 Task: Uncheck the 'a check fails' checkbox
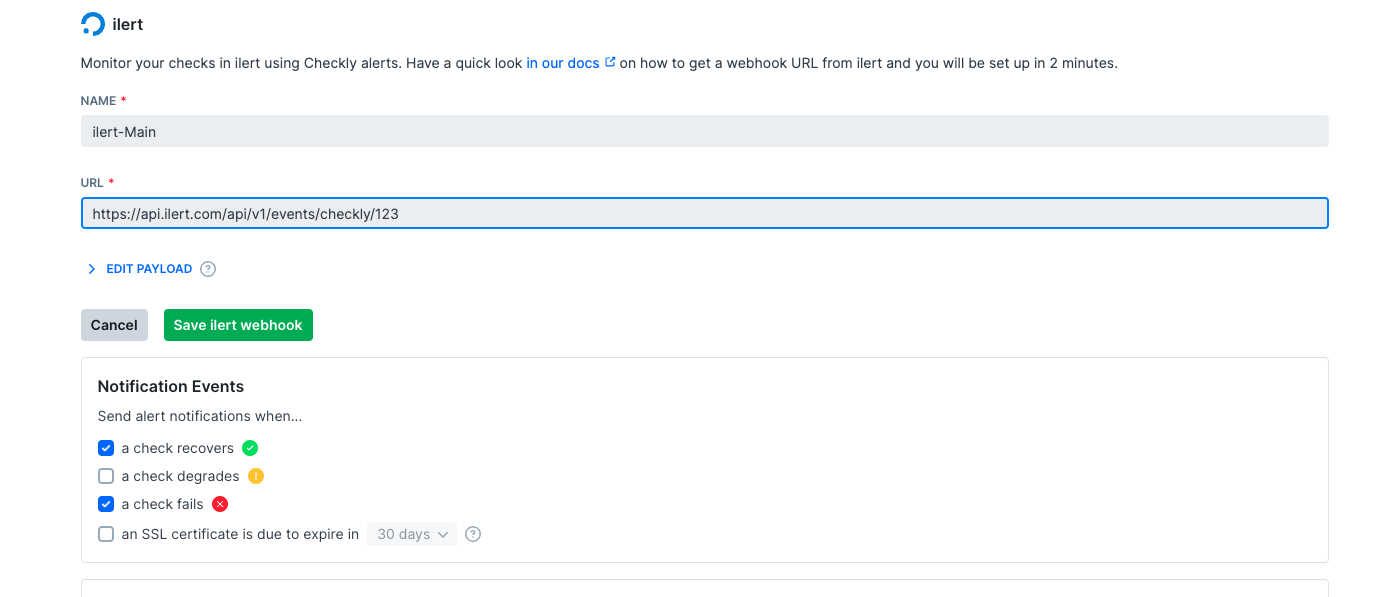(106, 504)
